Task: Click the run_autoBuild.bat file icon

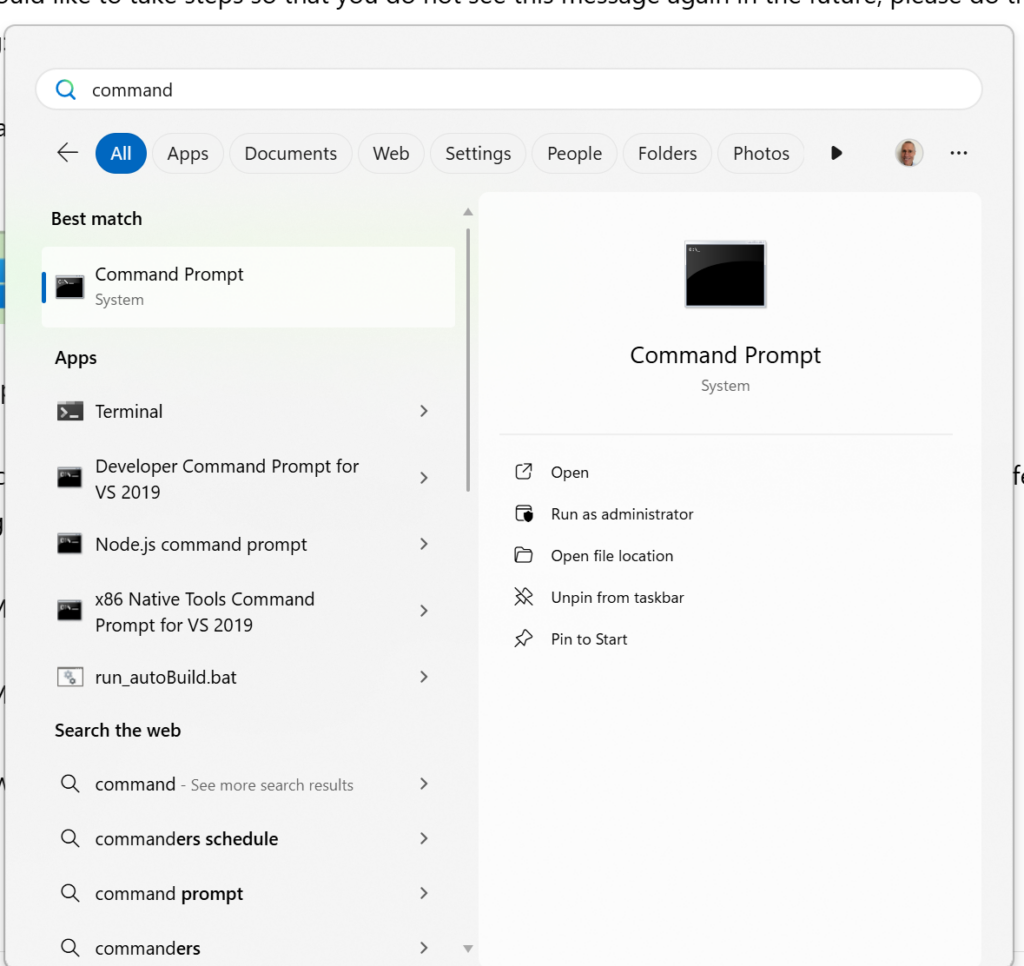Action: pos(70,677)
